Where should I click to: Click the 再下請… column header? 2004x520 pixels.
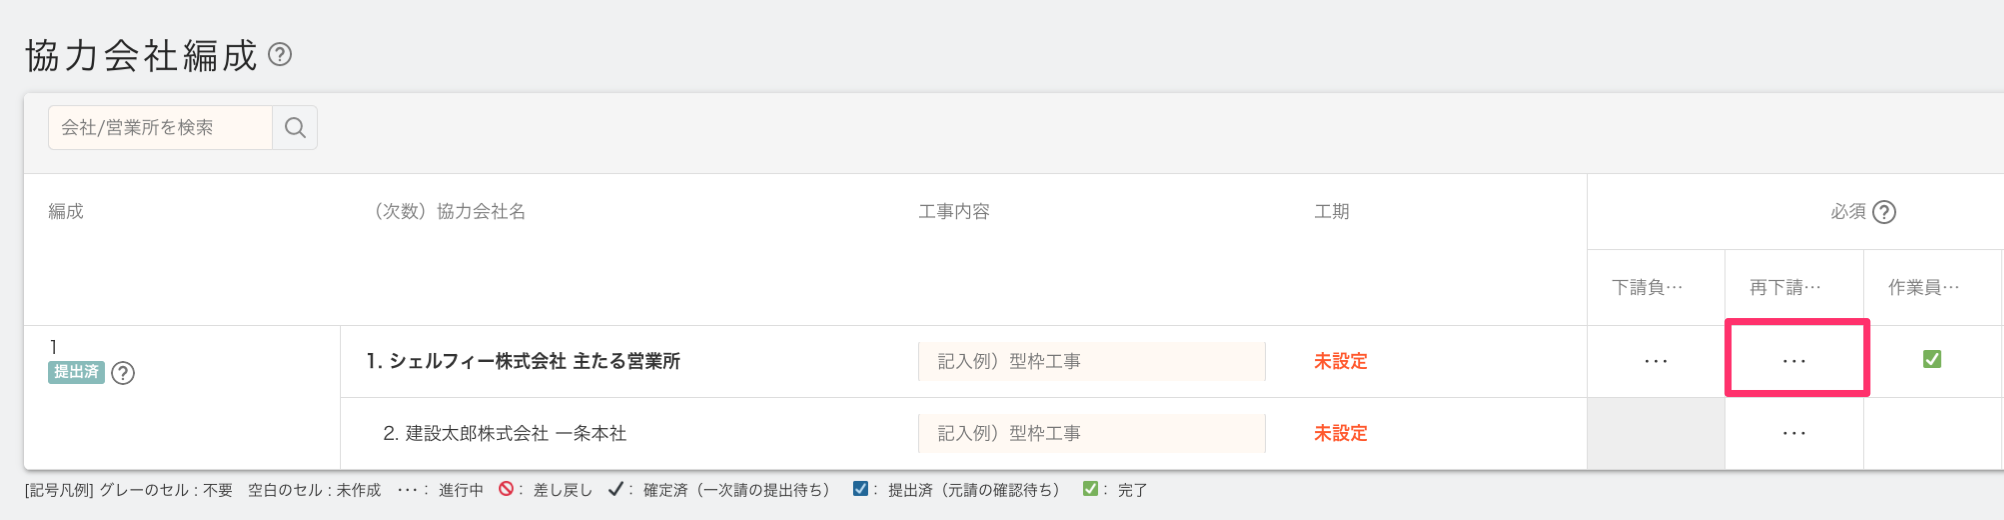pyautogui.click(x=1785, y=288)
